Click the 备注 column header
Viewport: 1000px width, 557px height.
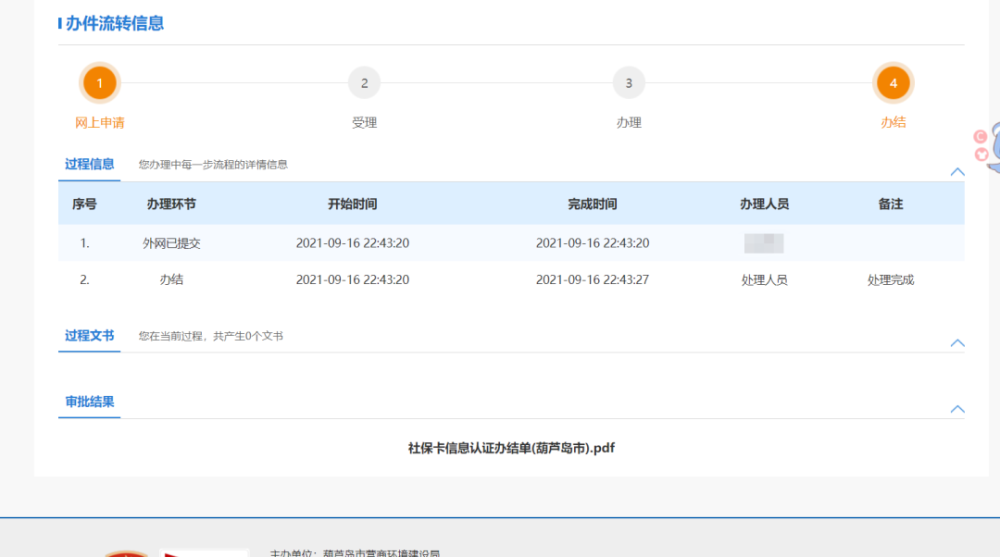tap(890, 204)
